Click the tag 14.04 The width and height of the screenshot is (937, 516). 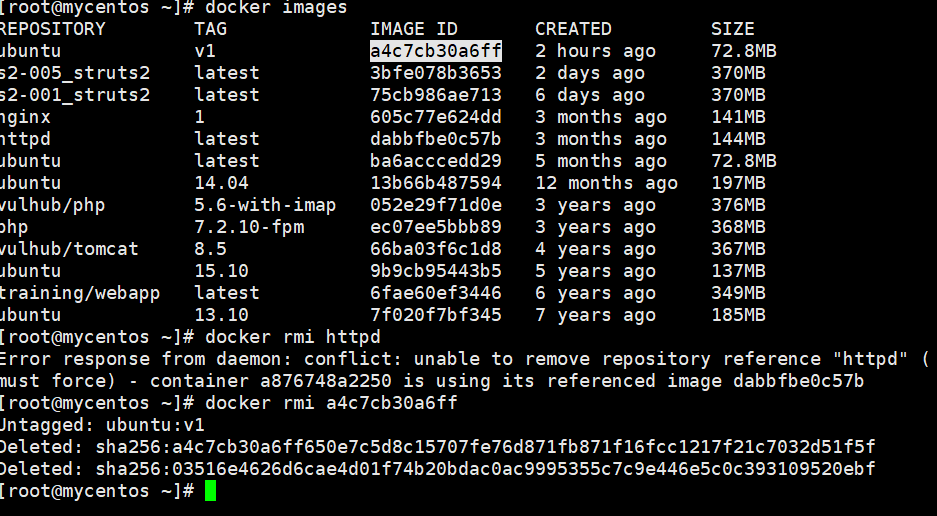pos(221,183)
